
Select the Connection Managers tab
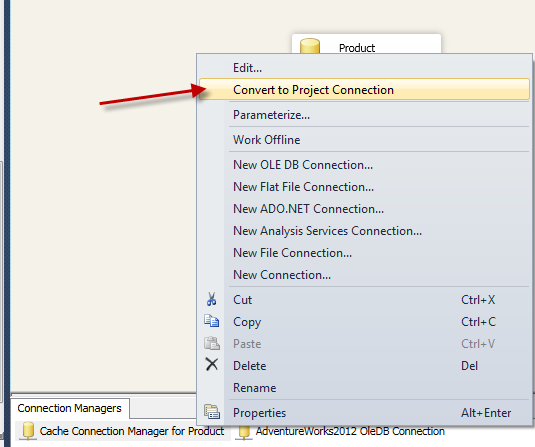pos(70,408)
